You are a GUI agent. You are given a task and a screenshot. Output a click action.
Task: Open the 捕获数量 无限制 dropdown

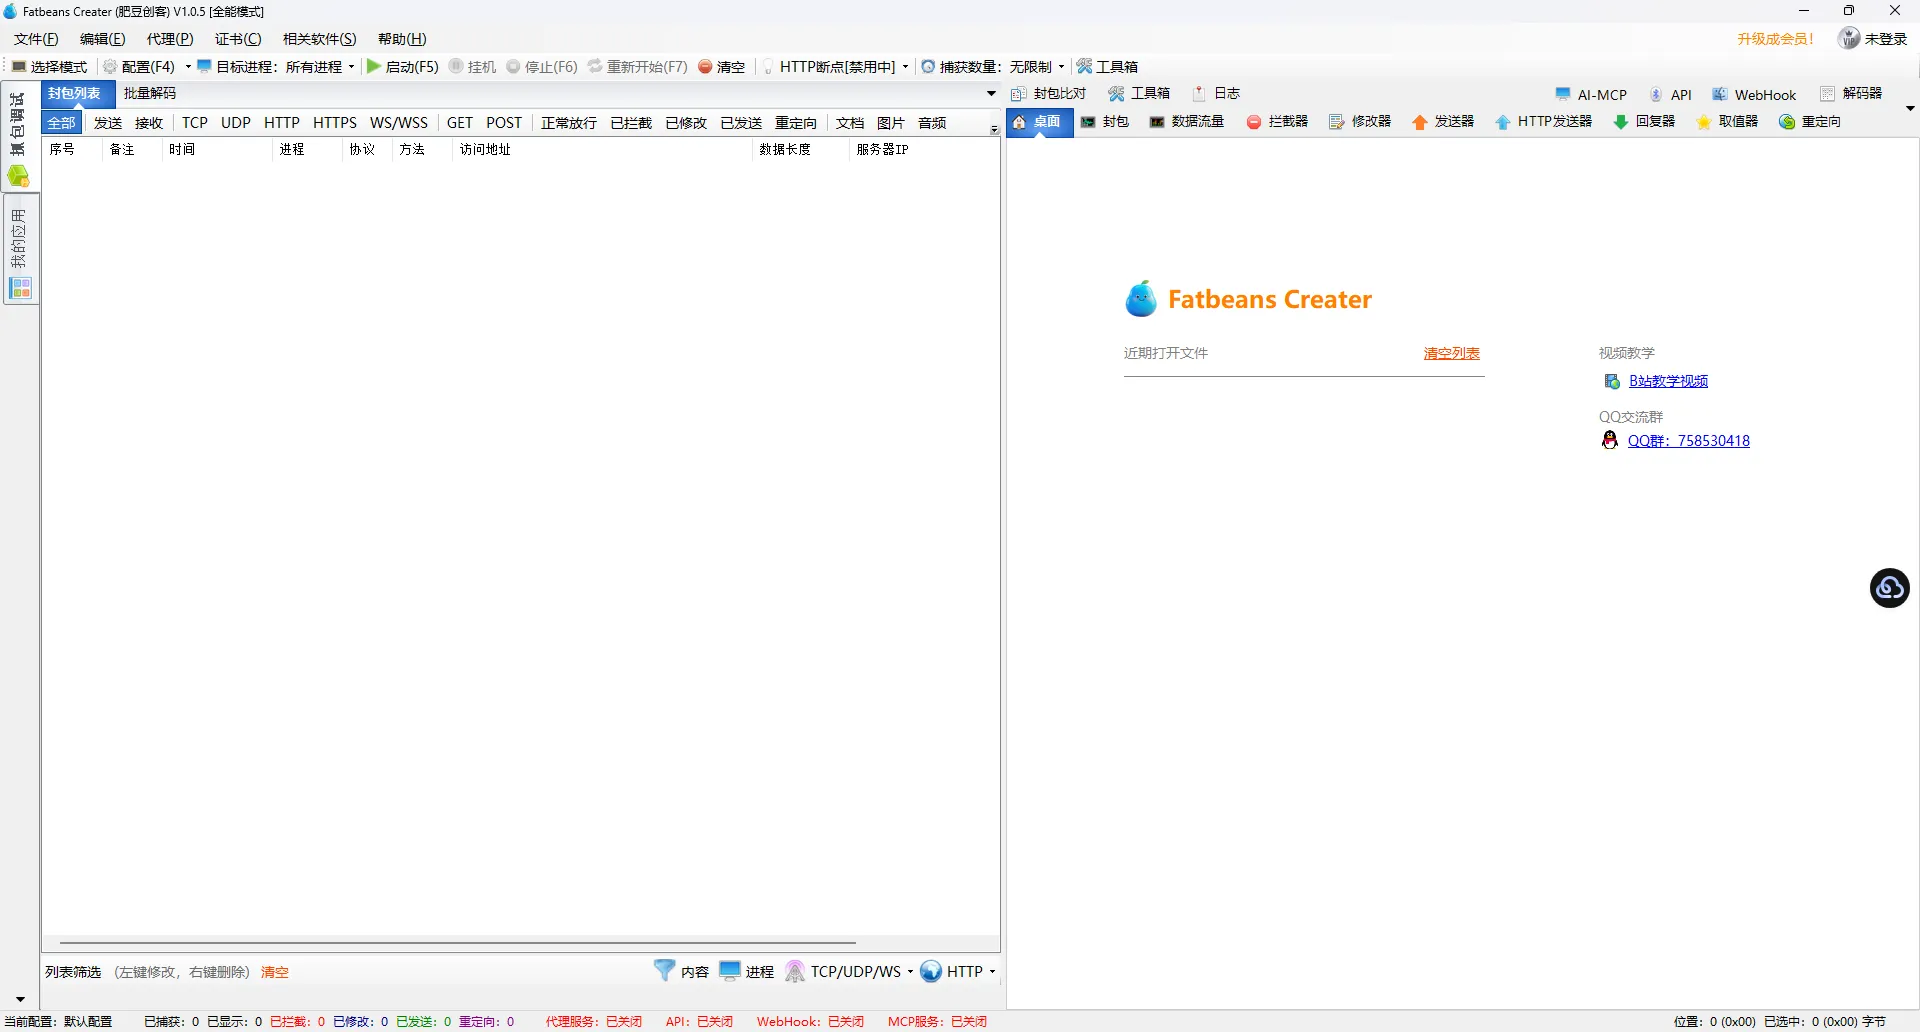click(x=993, y=67)
